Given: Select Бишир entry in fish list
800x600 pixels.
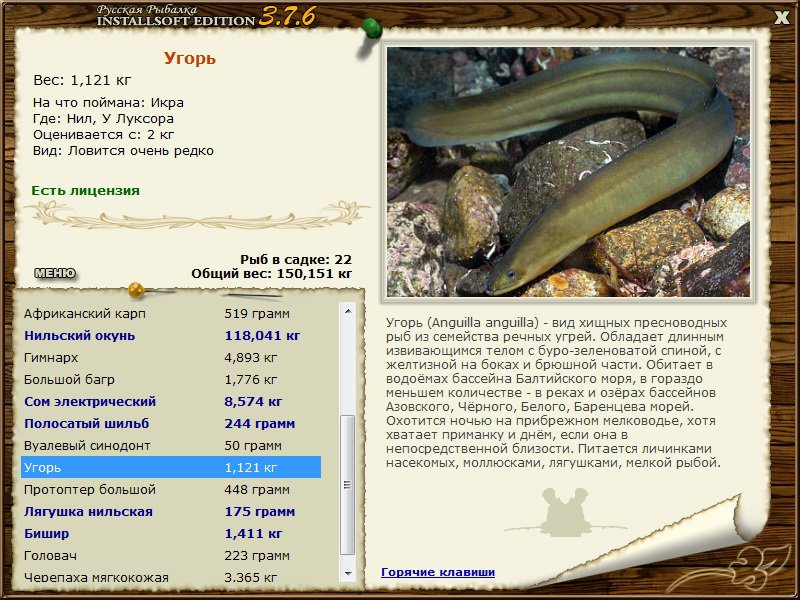Looking at the screenshot, I should pyautogui.click(x=171, y=534).
